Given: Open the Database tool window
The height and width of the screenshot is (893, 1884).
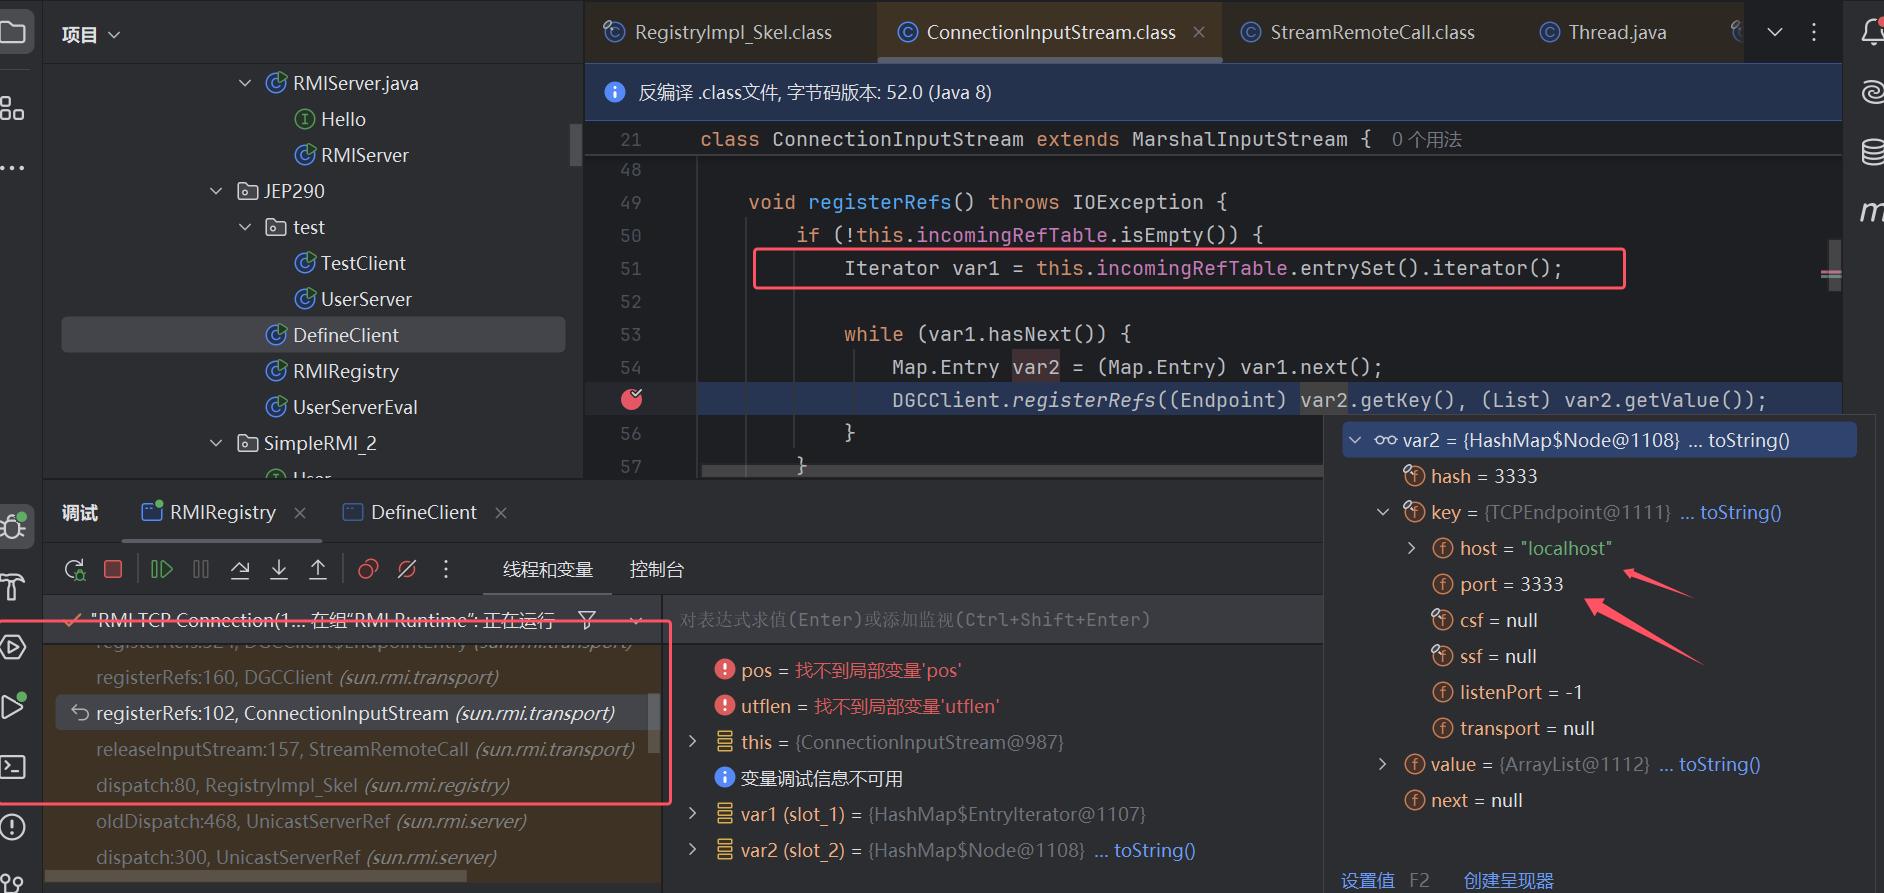Looking at the screenshot, I should pos(1872,152).
